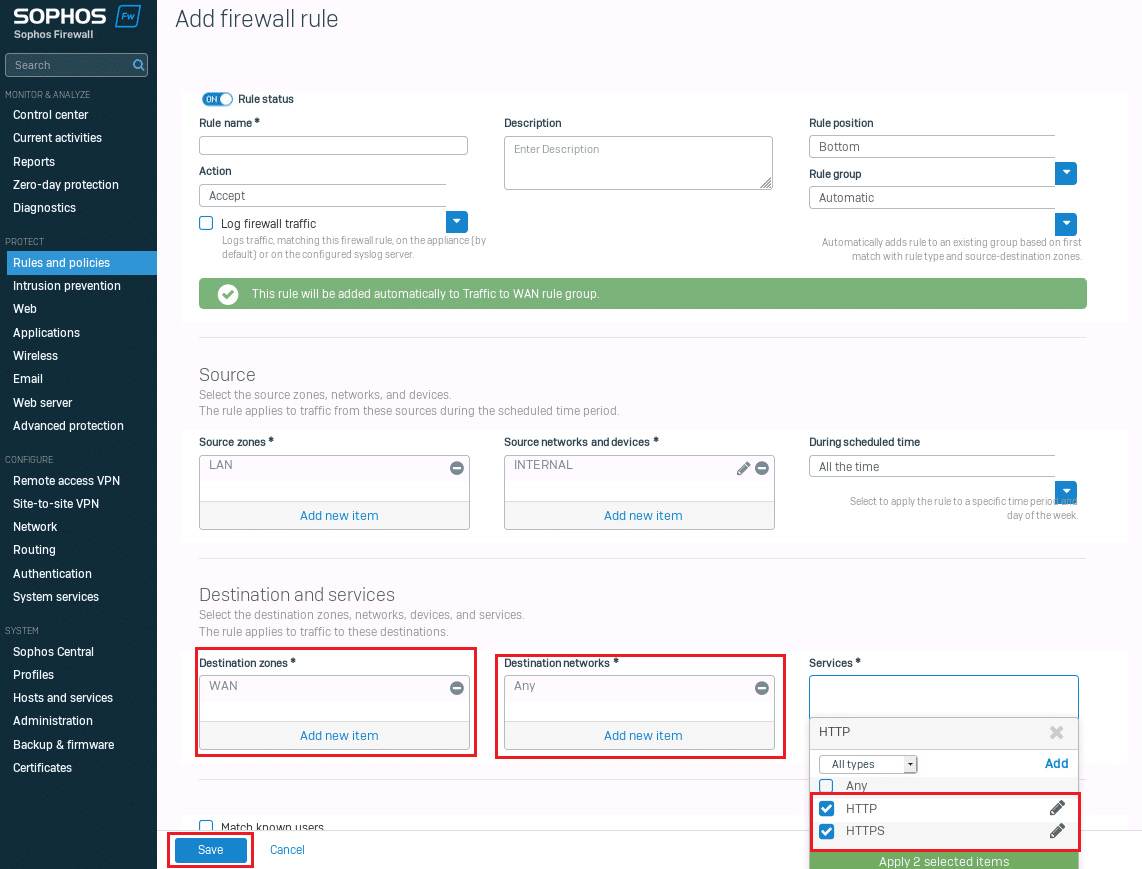Save the firewall rule

pos(210,849)
